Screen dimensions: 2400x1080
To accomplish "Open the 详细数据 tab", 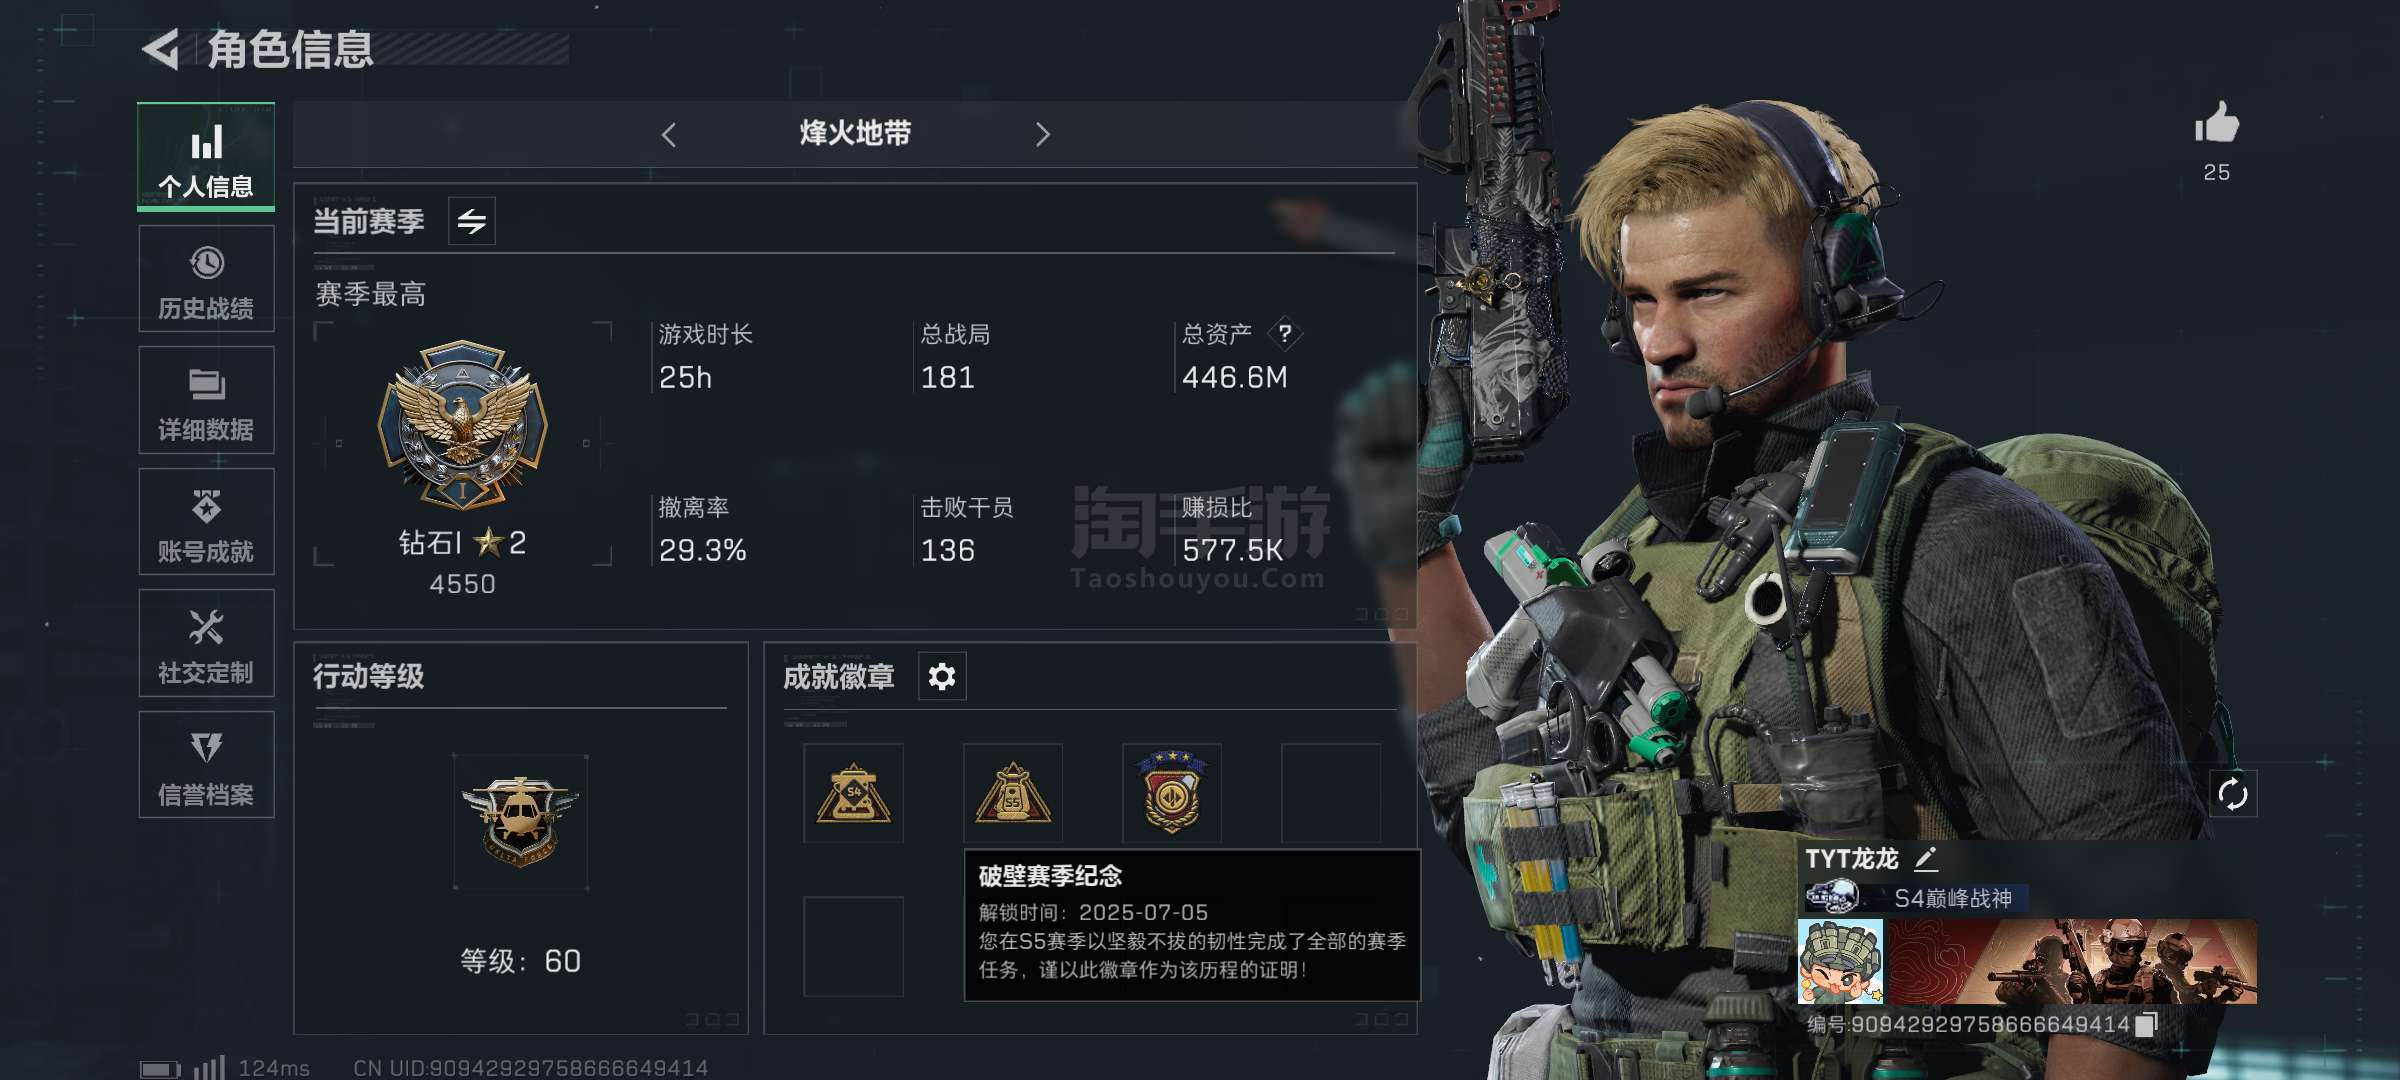I will [x=206, y=400].
